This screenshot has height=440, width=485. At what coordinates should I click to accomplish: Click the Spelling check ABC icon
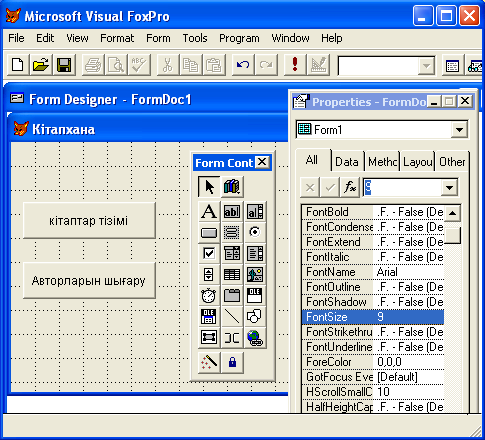[x=139, y=65]
